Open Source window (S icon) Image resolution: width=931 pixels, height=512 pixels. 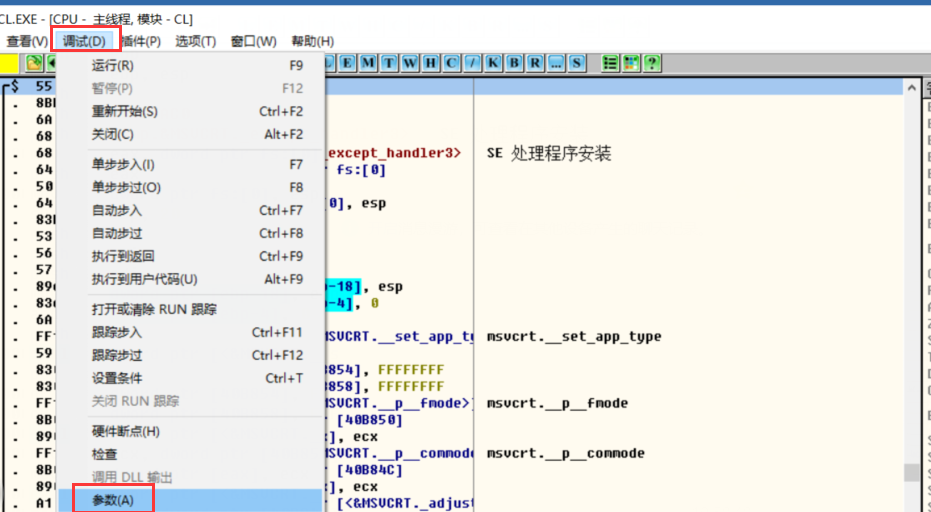point(577,63)
